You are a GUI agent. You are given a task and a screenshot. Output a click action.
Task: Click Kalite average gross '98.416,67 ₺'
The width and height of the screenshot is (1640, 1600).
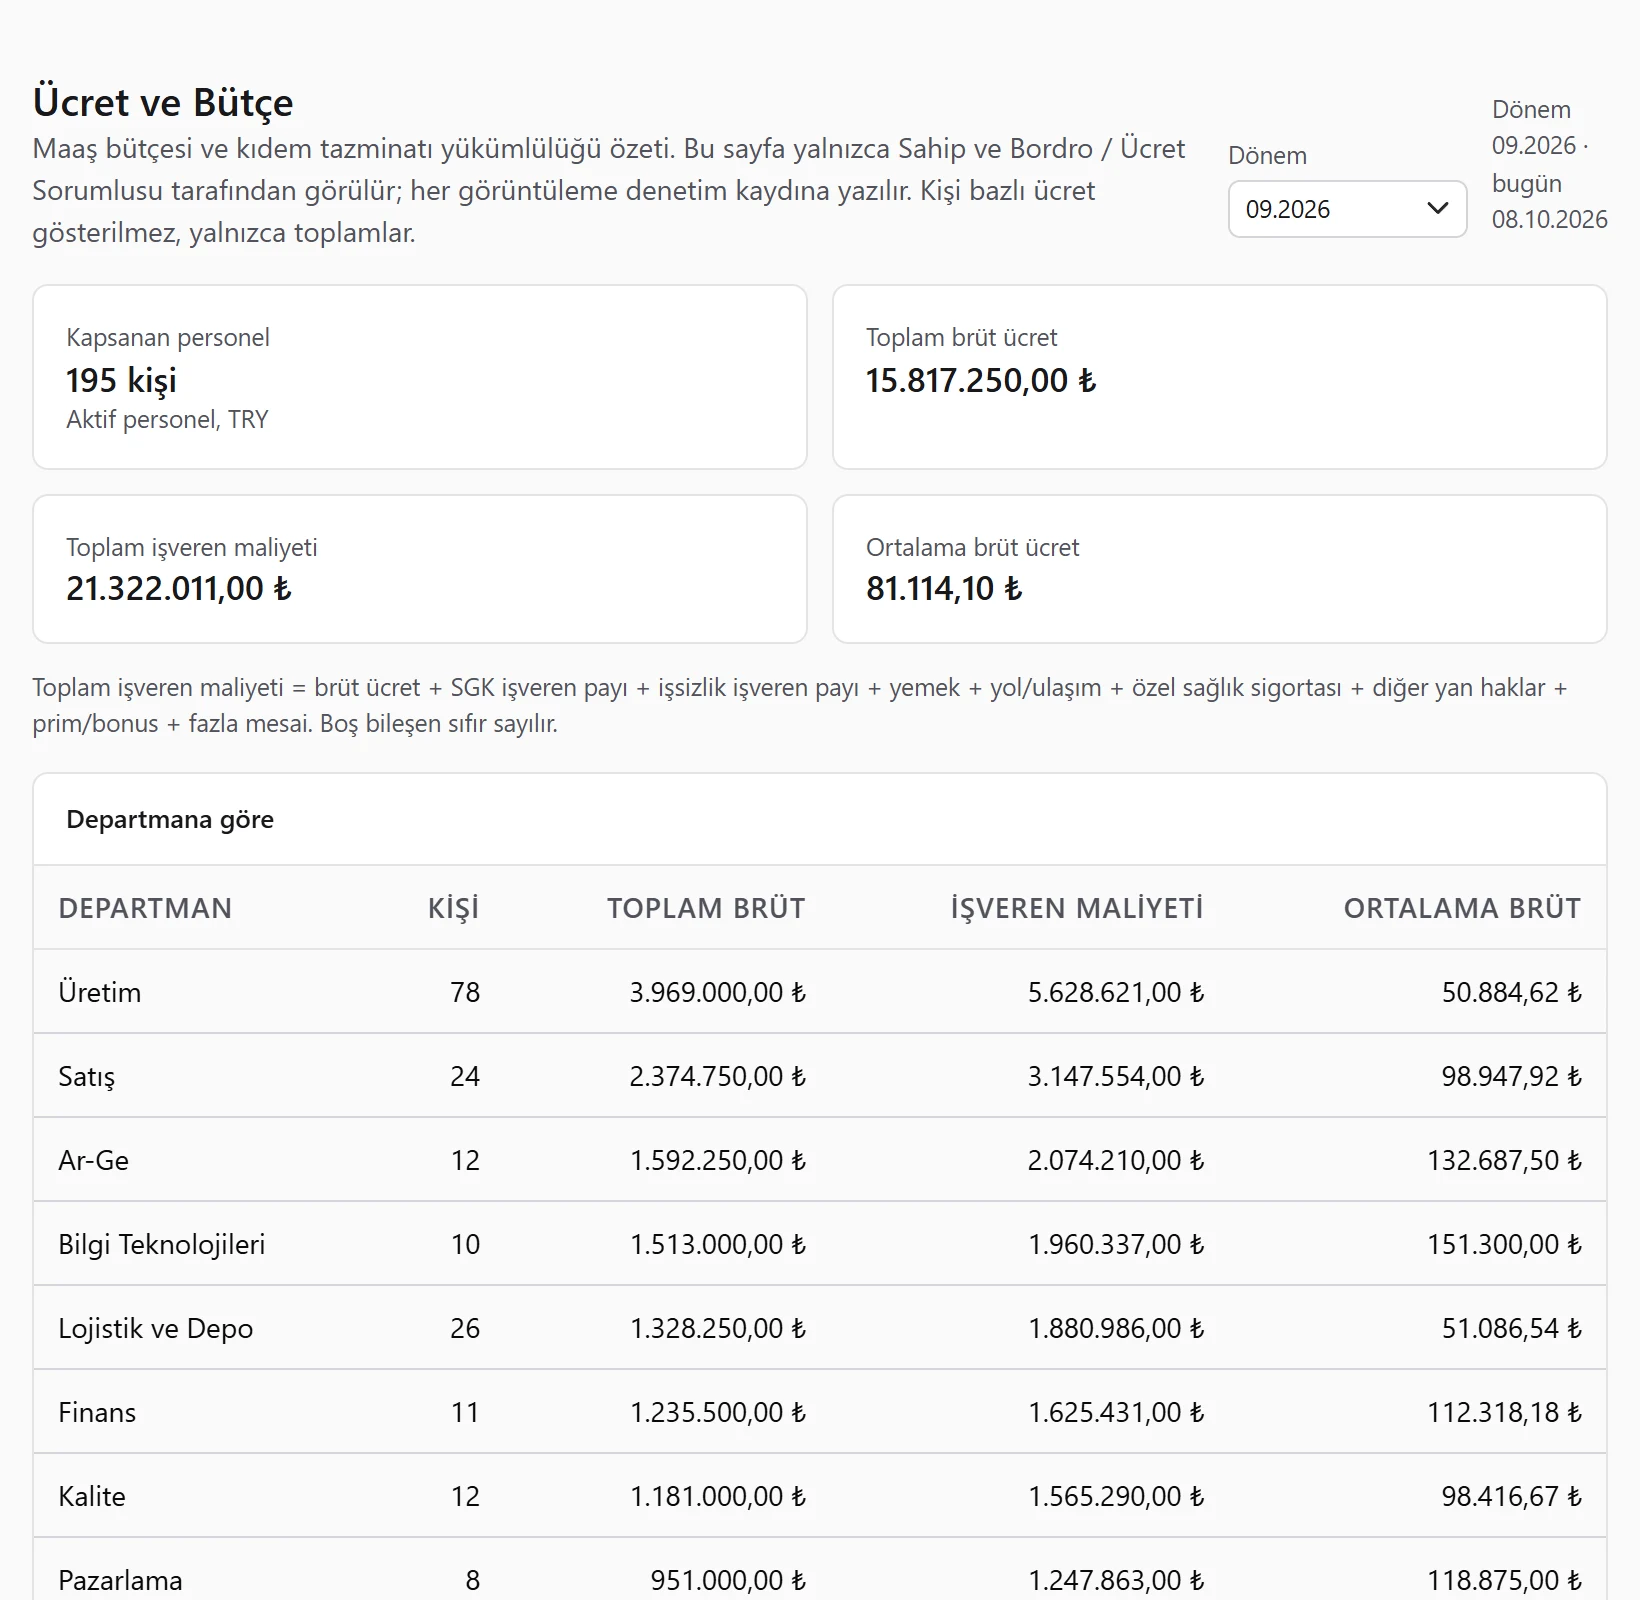(x=1512, y=1496)
